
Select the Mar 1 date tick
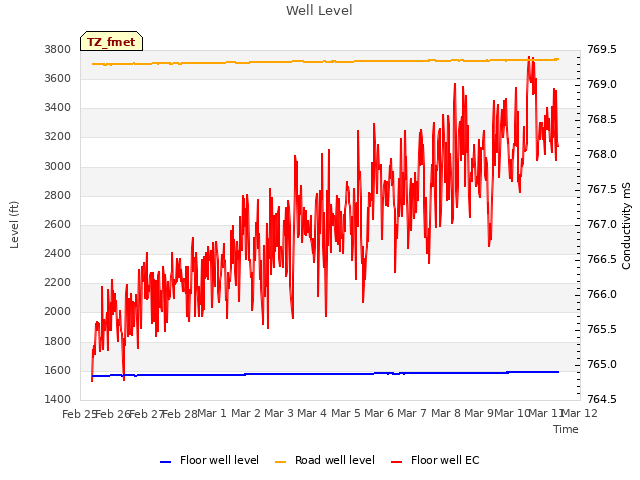click(x=212, y=413)
